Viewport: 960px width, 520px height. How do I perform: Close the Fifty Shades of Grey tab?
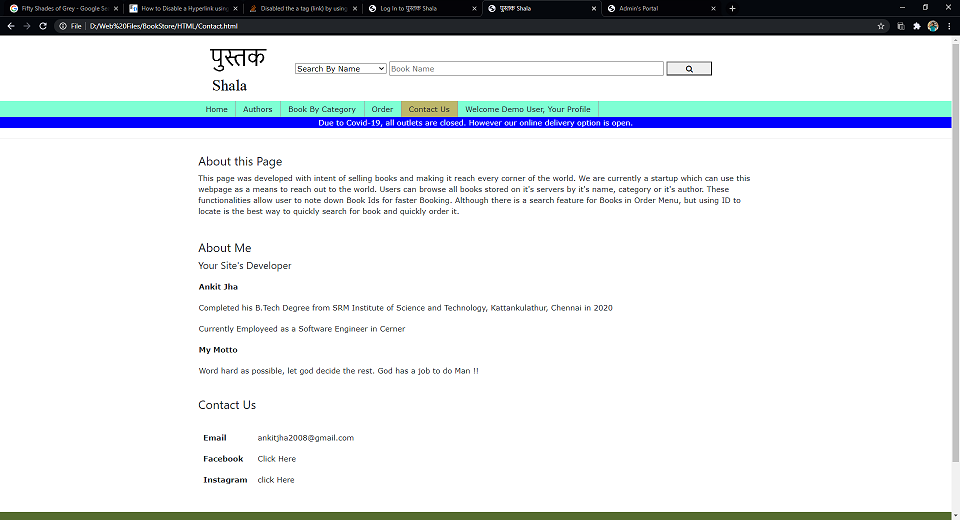coord(116,9)
